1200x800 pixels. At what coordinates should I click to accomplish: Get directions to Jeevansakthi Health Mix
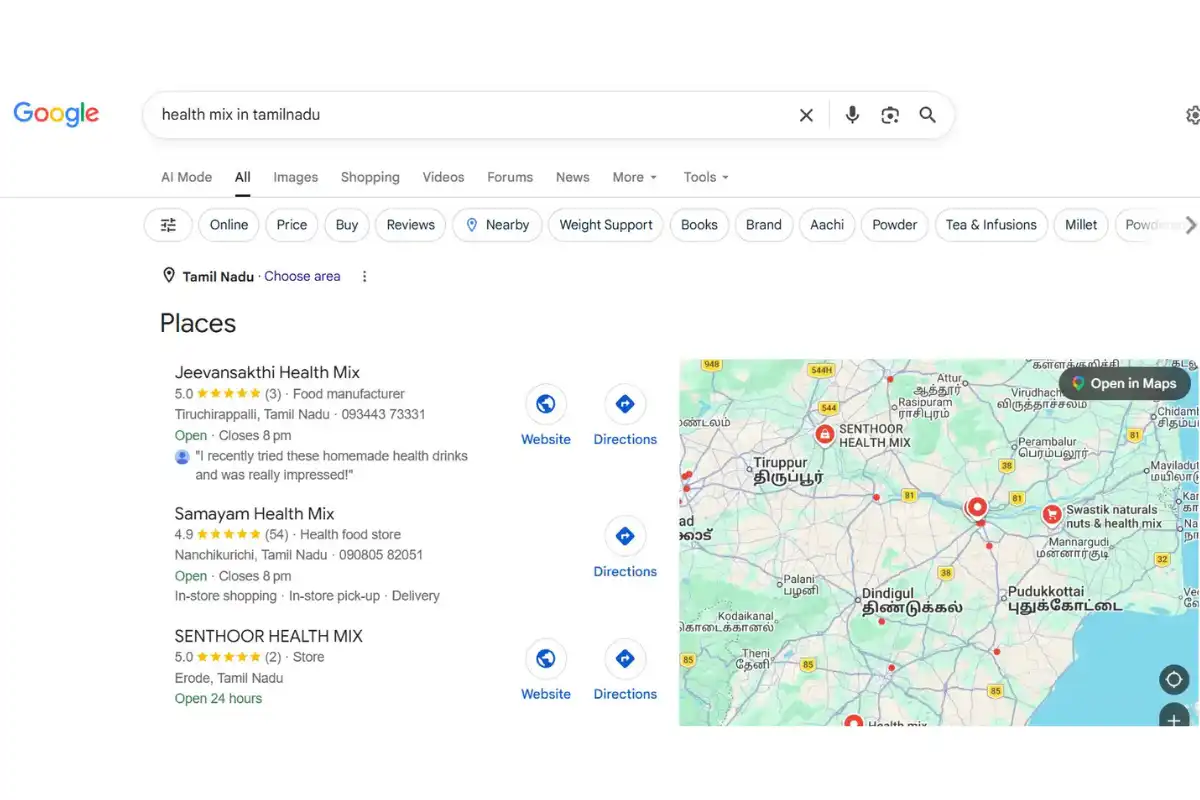tap(625, 404)
